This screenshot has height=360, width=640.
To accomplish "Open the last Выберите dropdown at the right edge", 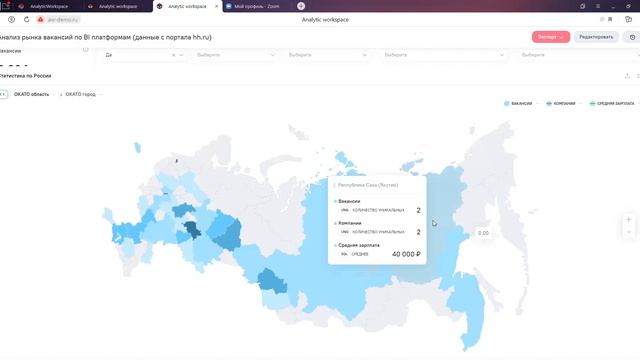I will [x=579, y=55].
